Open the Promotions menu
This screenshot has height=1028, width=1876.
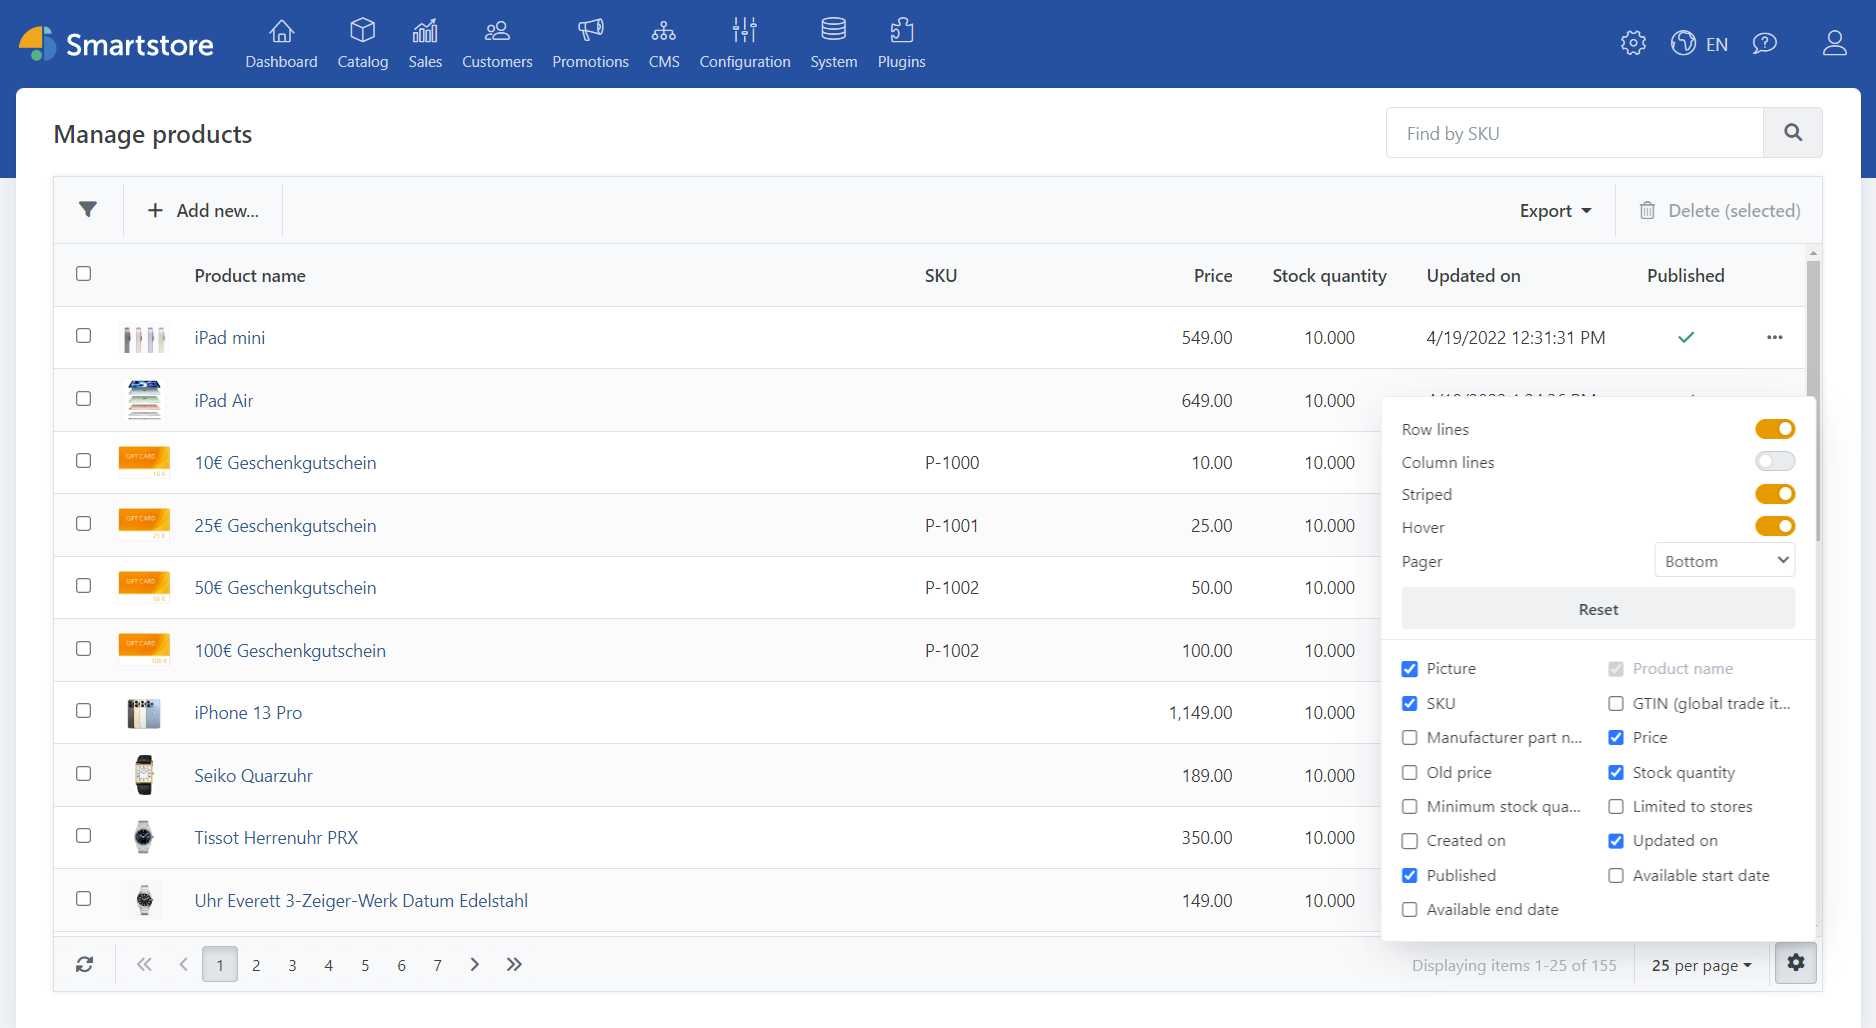590,45
